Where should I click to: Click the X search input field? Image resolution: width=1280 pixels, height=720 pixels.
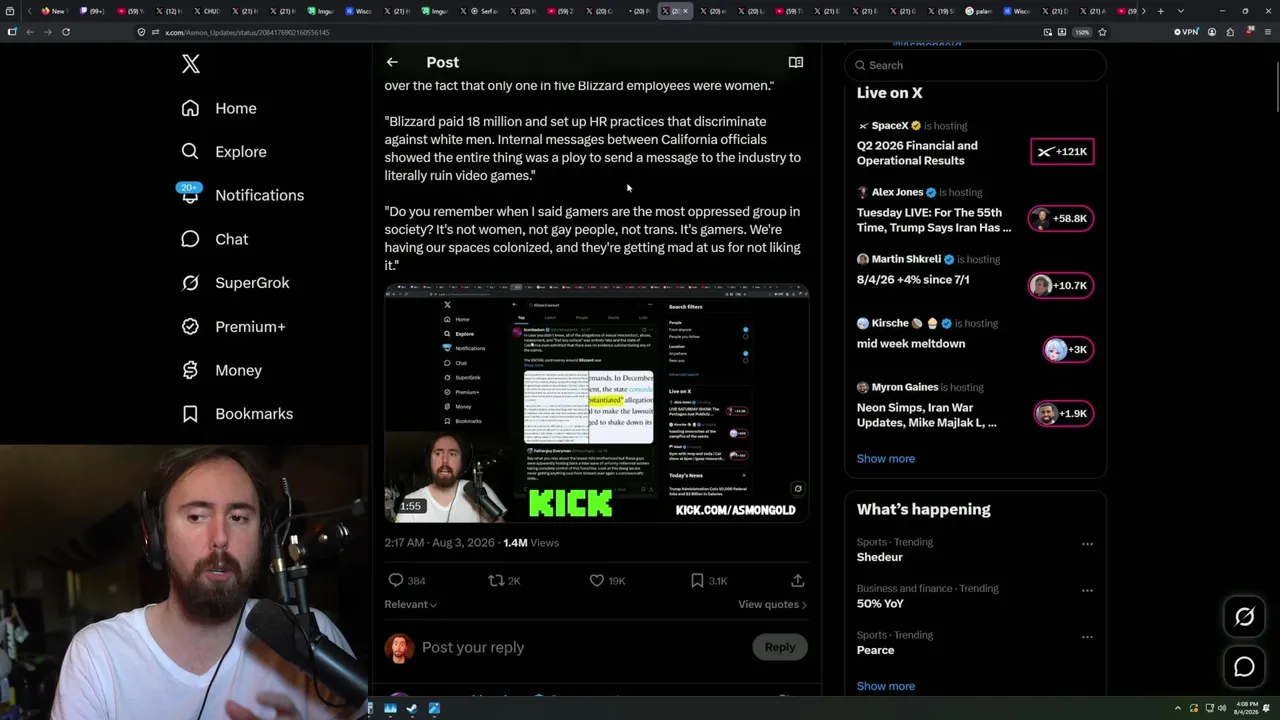[x=976, y=65]
